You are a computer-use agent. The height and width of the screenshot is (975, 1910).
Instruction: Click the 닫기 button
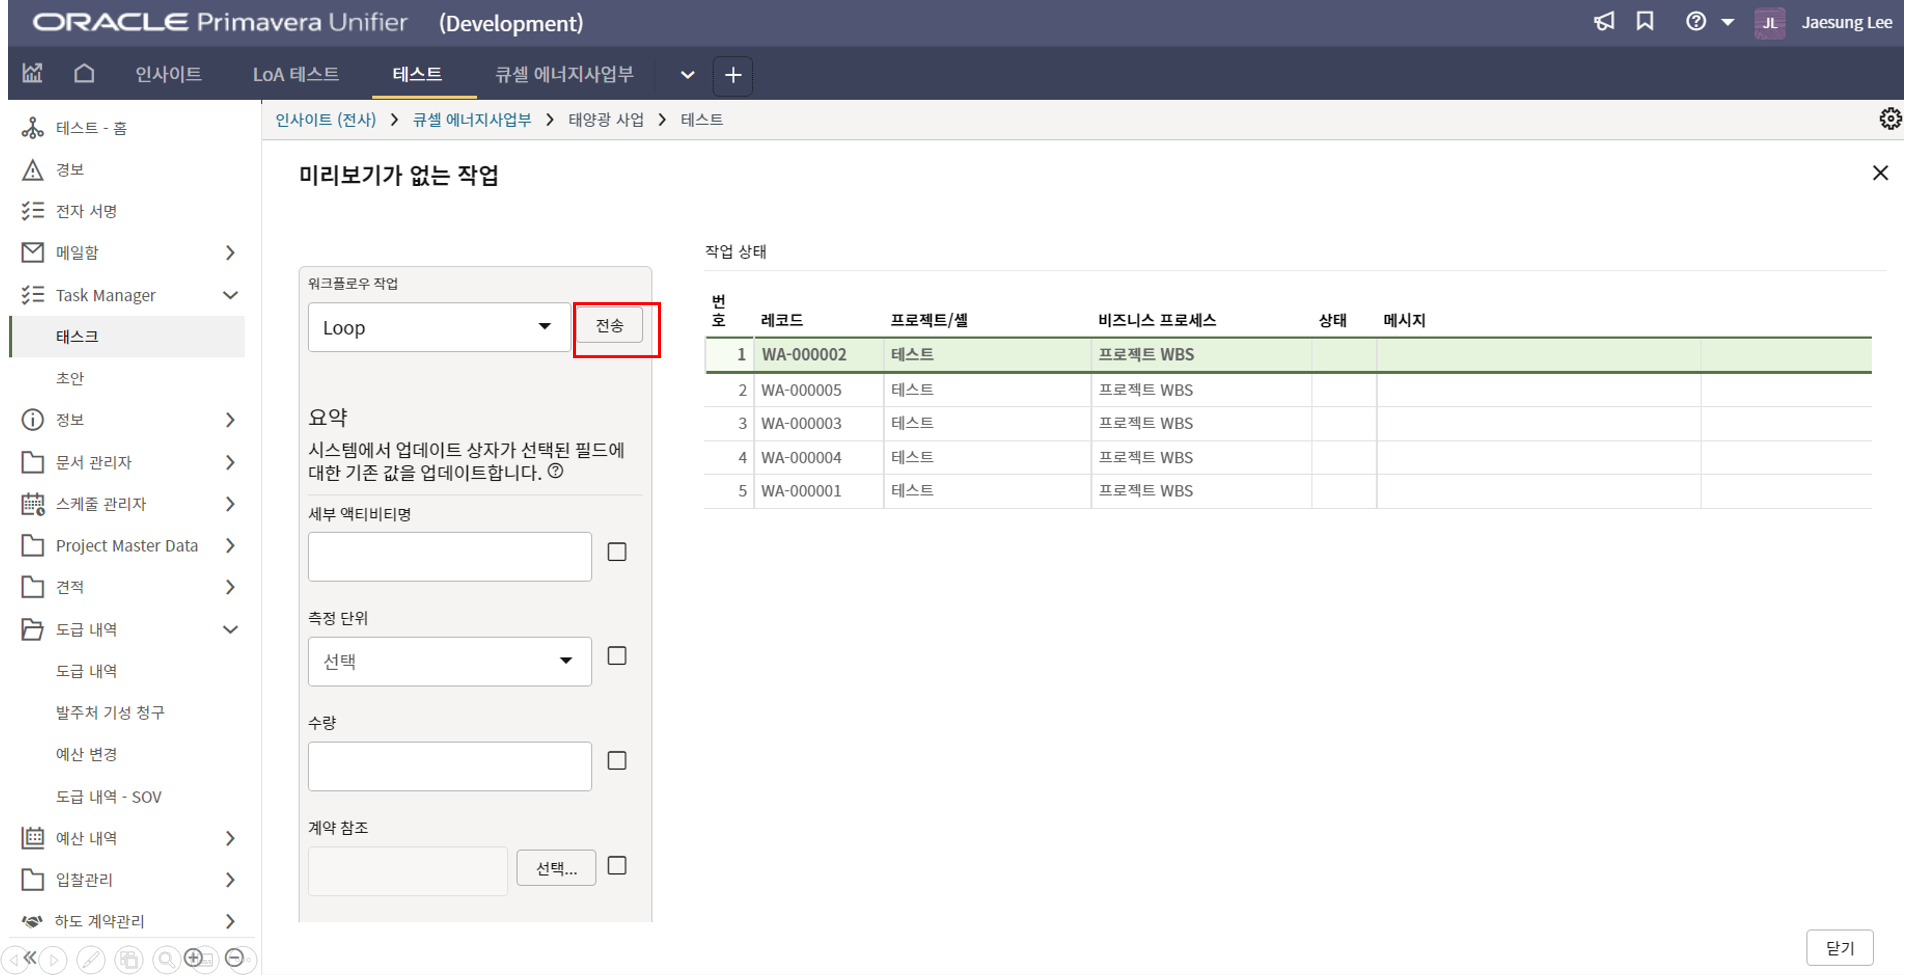[x=1839, y=948]
